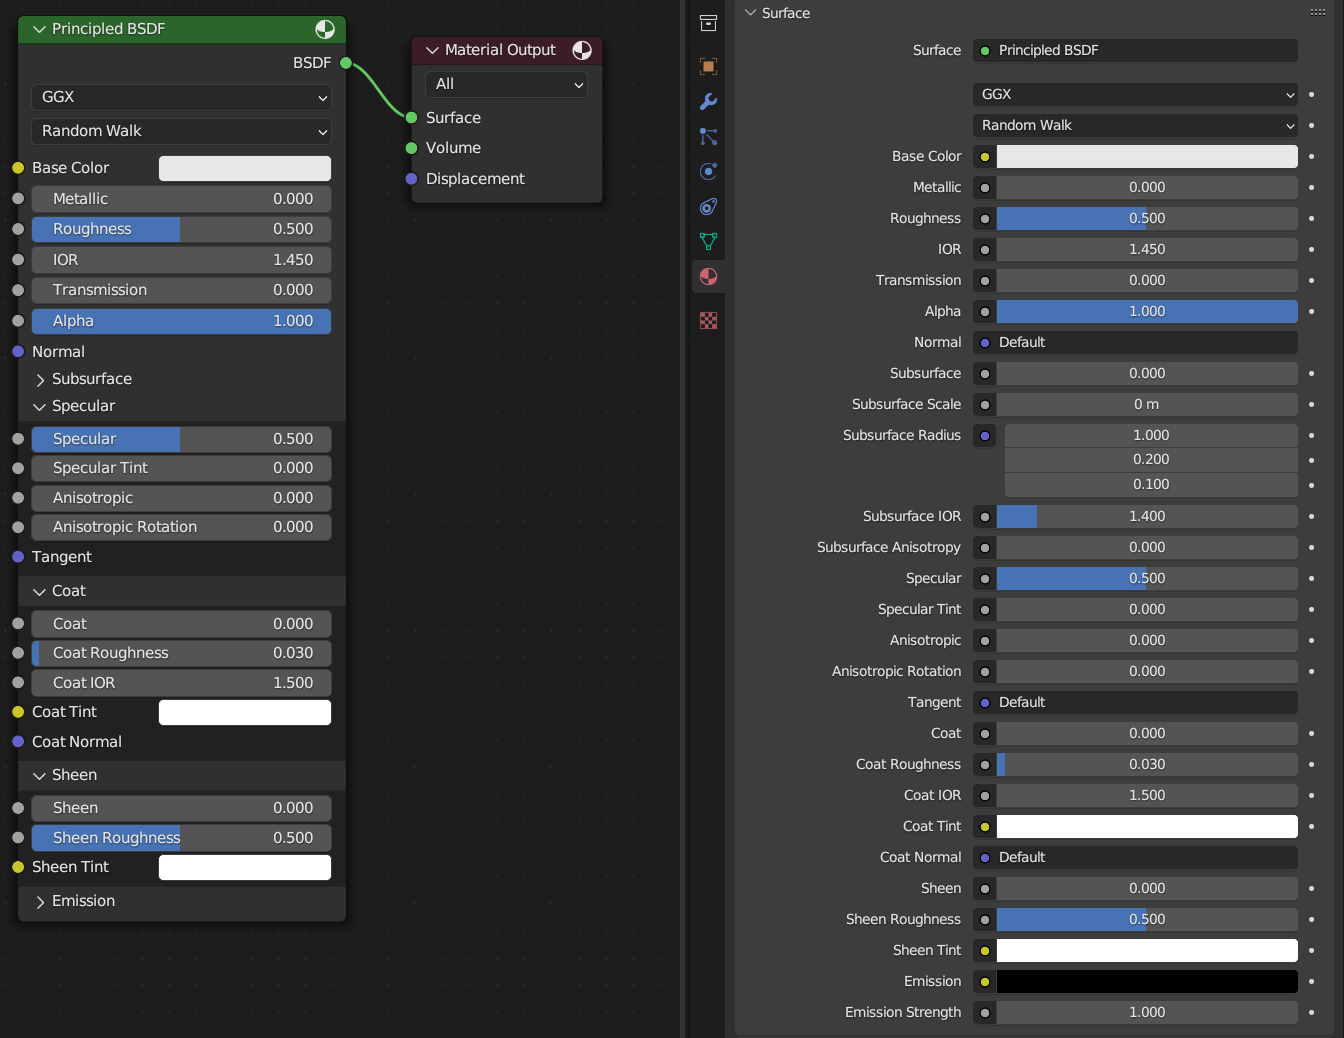This screenshot has height=1038, width=1344.
Task: Collapse the Principled BSDF node header chevron
Action: click(x=39, y=29)
